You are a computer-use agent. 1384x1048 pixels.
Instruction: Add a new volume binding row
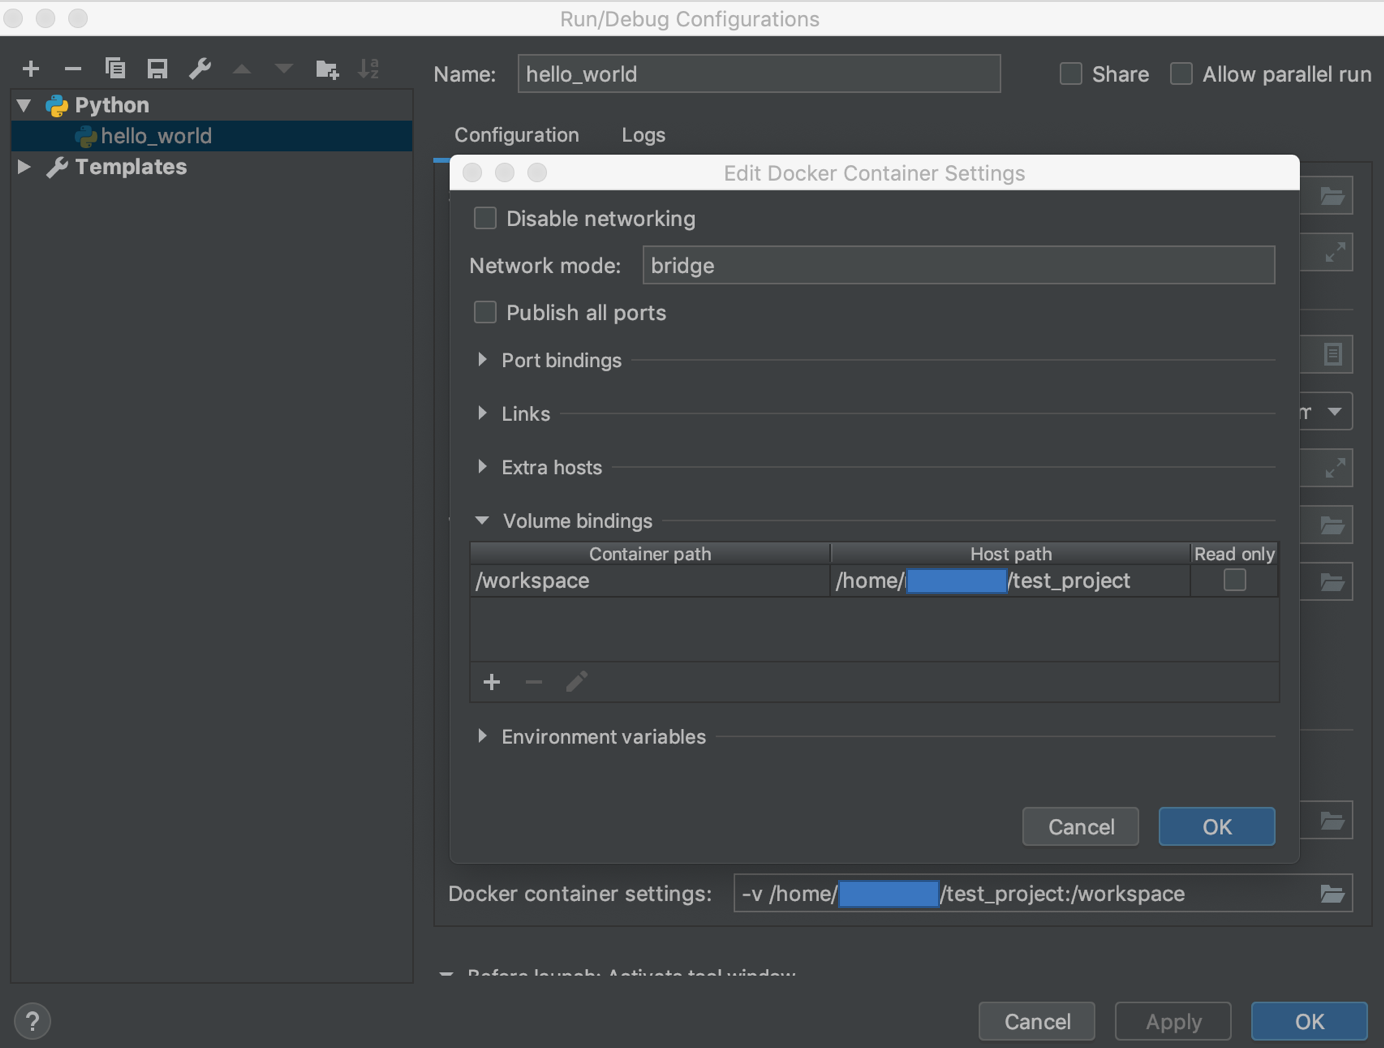coord(491,682)
